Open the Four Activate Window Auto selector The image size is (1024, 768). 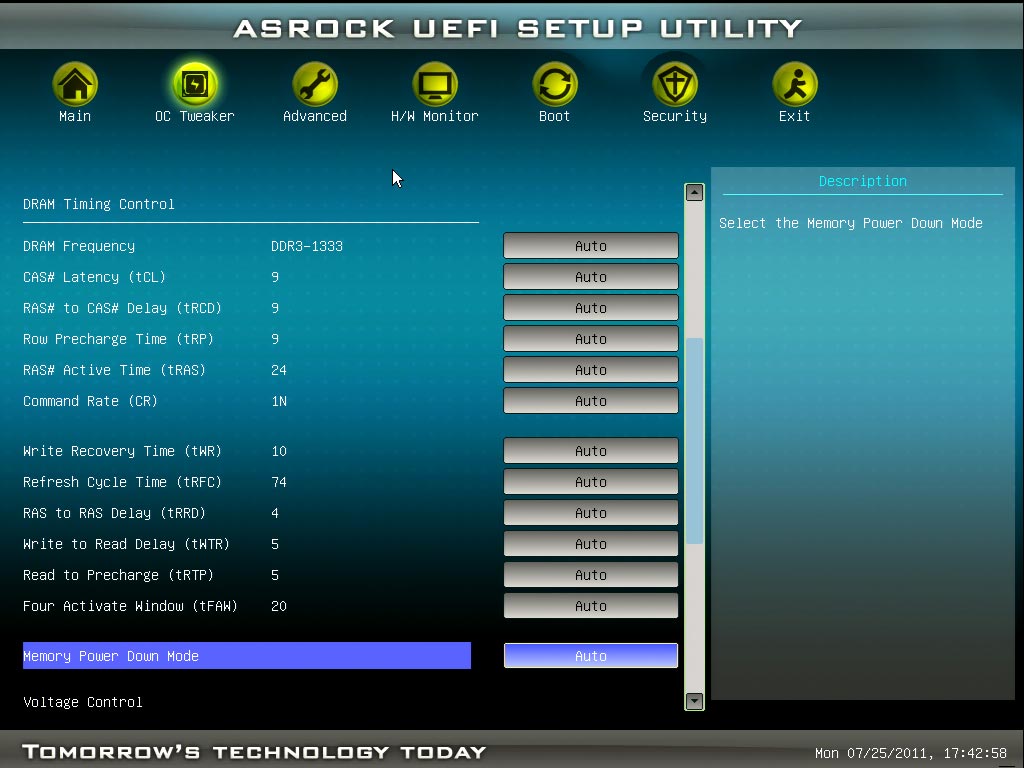591,606
